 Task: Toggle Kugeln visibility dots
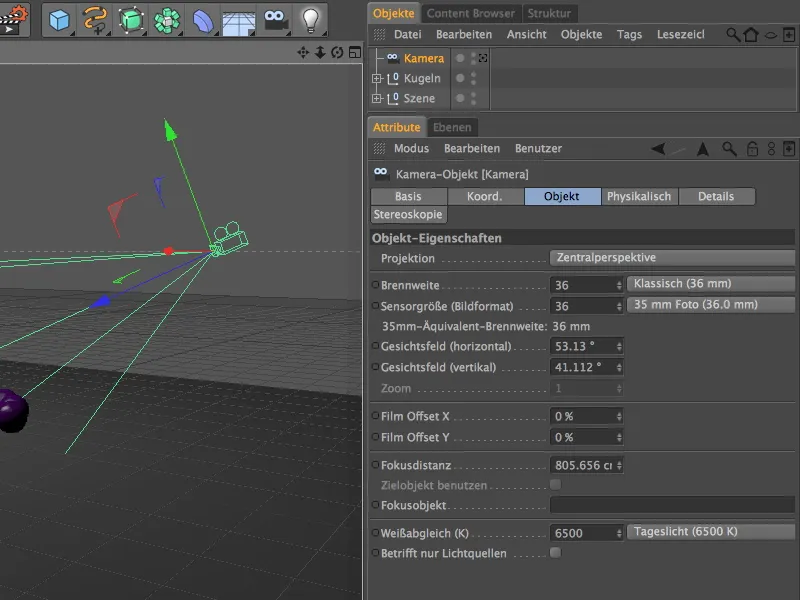point(473,78)
